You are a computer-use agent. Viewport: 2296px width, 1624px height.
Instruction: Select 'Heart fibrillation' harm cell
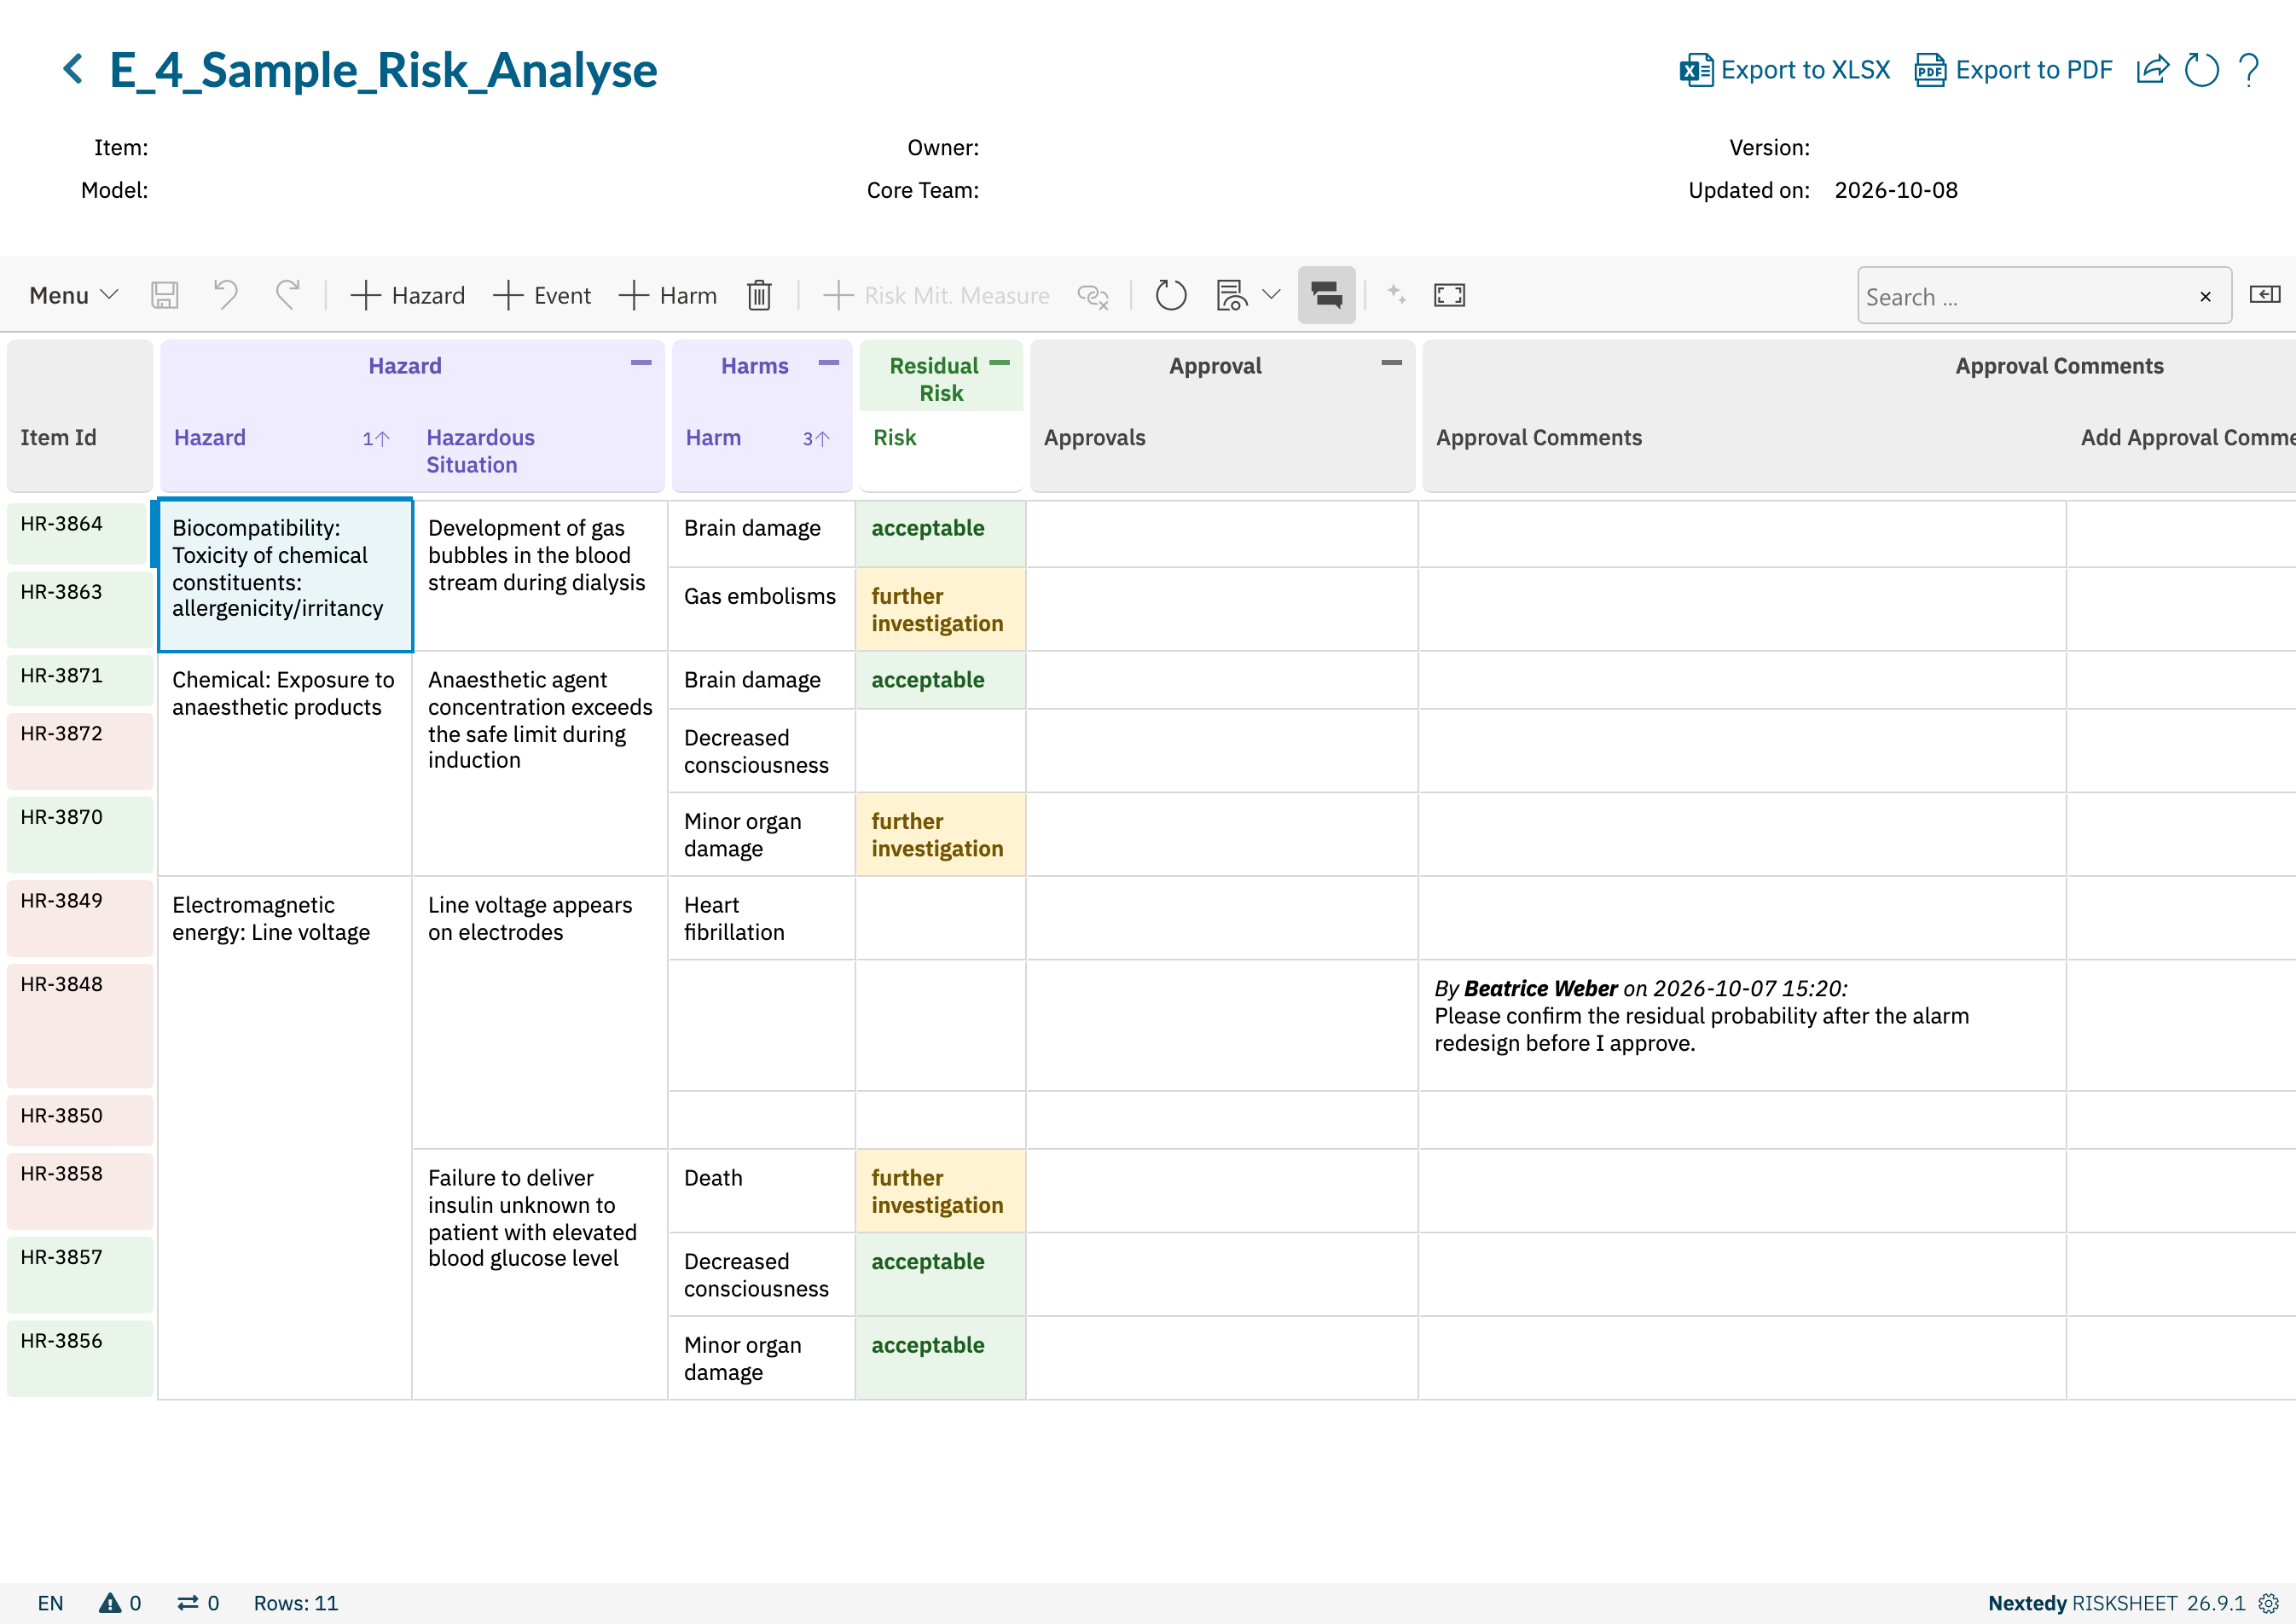(761, 918)
